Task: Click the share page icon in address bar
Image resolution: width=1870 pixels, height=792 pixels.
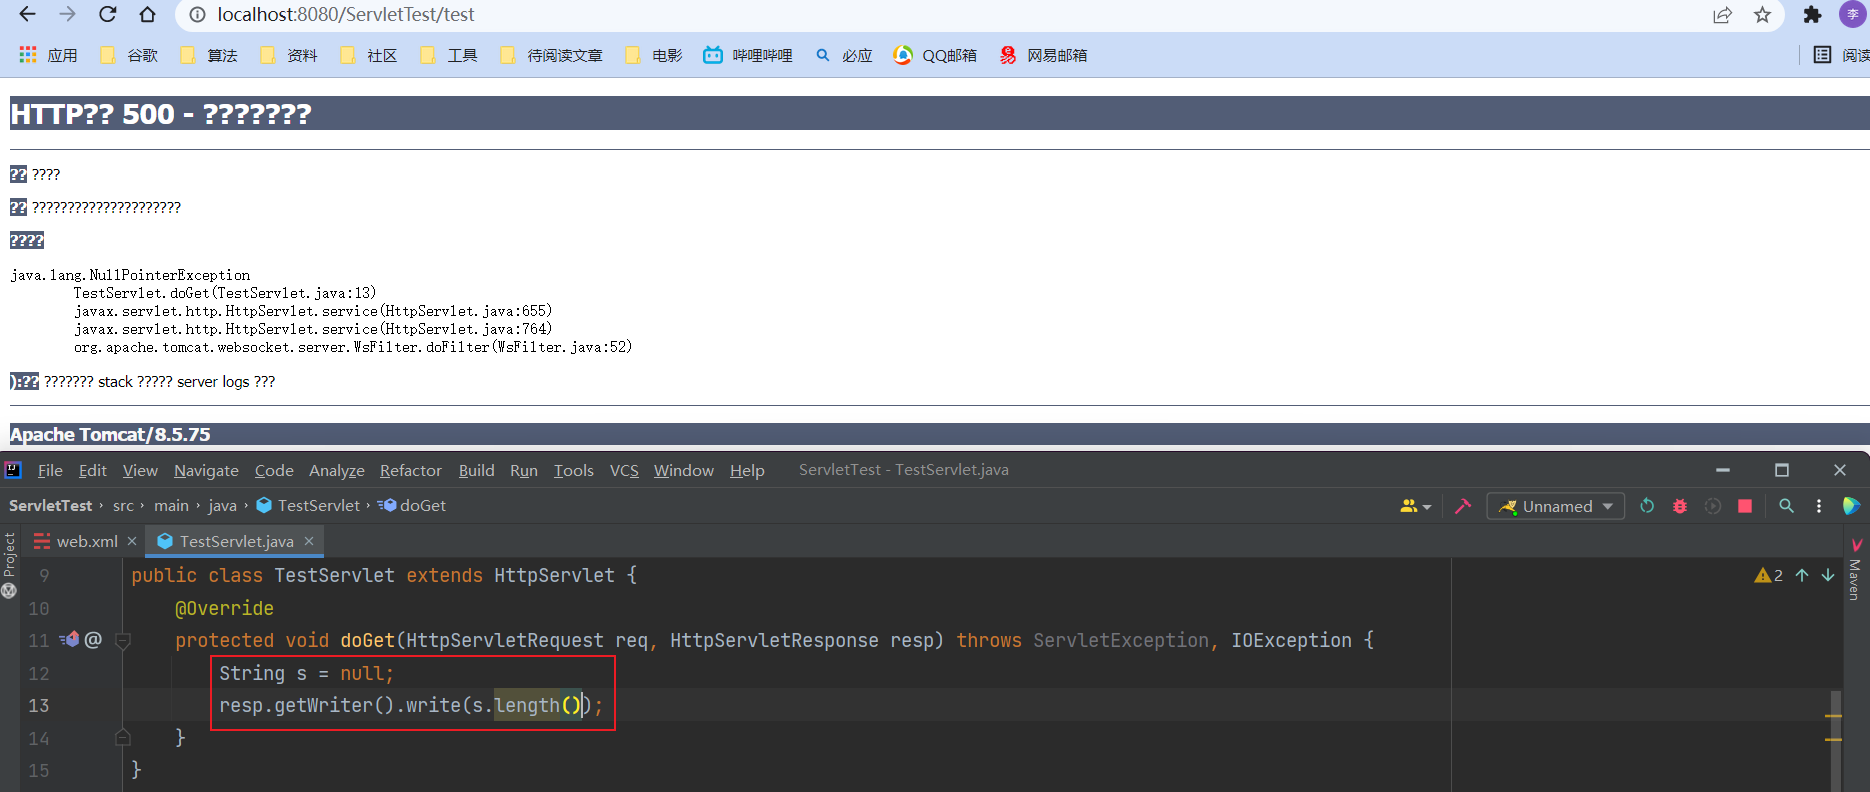Action: point(1722,15)
